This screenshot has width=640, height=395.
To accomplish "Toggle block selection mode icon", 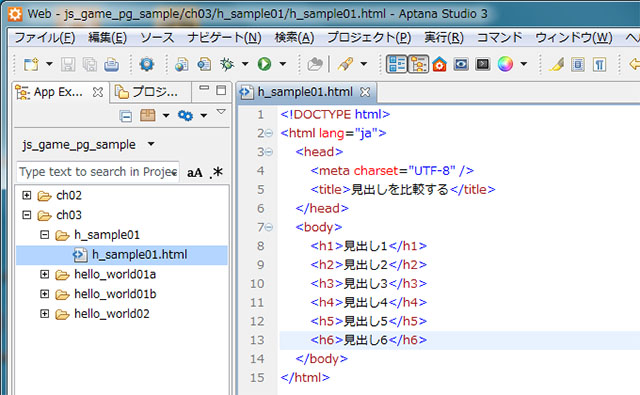I will click(x=578, y=64).
